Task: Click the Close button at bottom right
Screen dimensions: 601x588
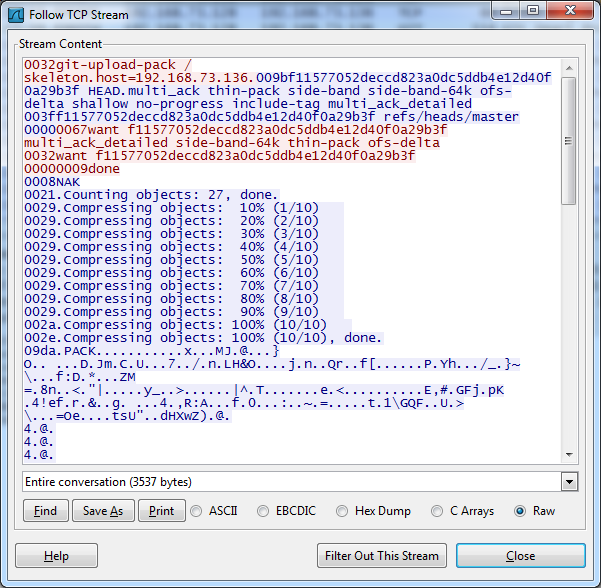Action: tap(520, 556)
